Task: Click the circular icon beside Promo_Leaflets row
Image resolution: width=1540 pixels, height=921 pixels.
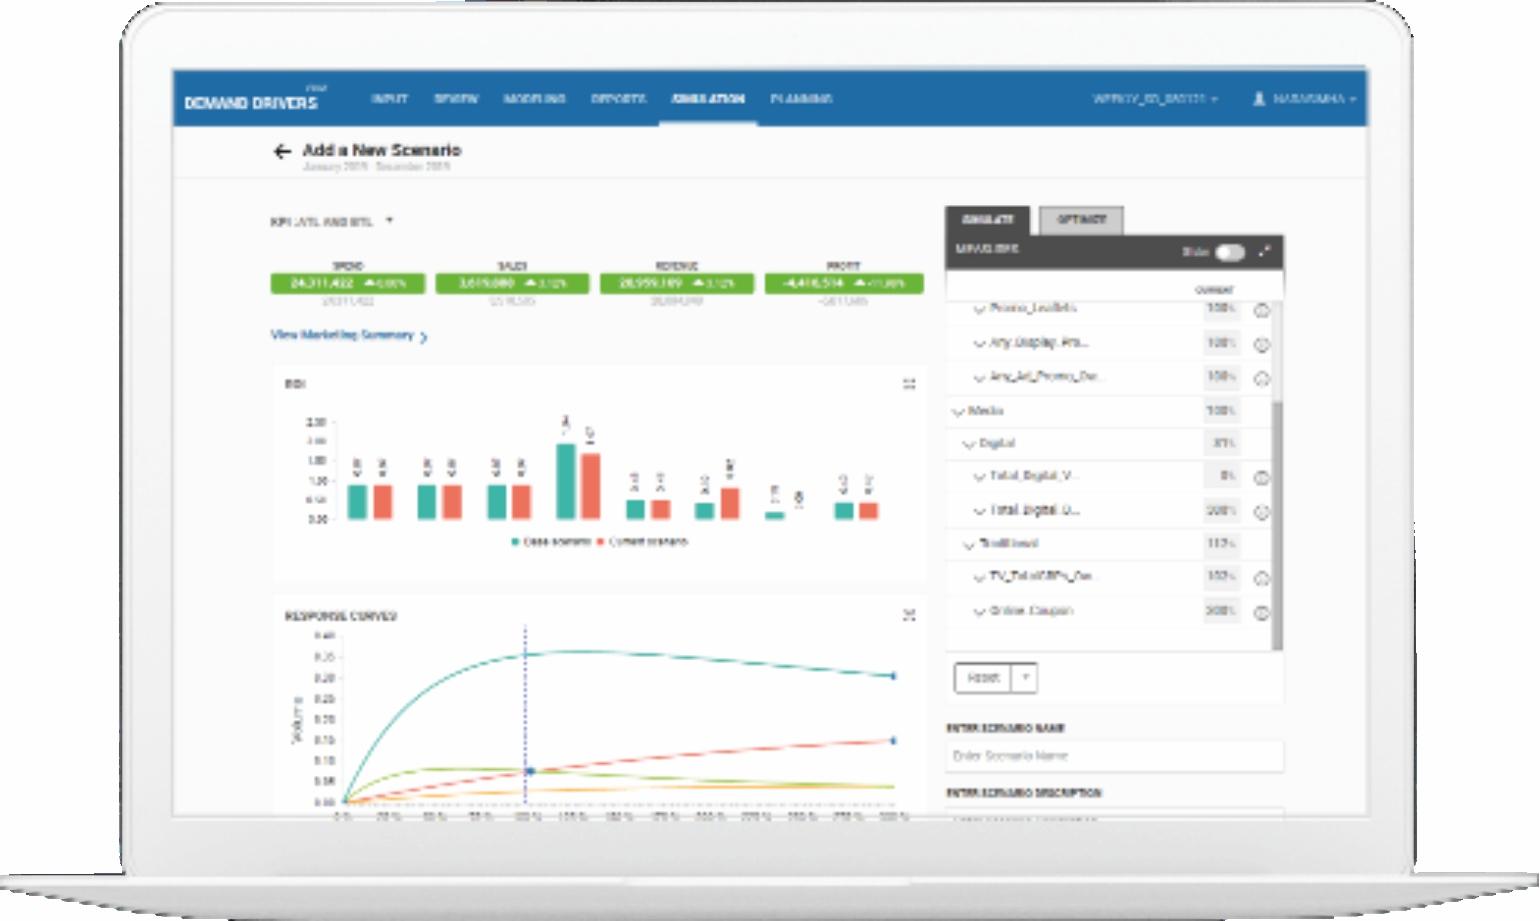Action: 1262,310
